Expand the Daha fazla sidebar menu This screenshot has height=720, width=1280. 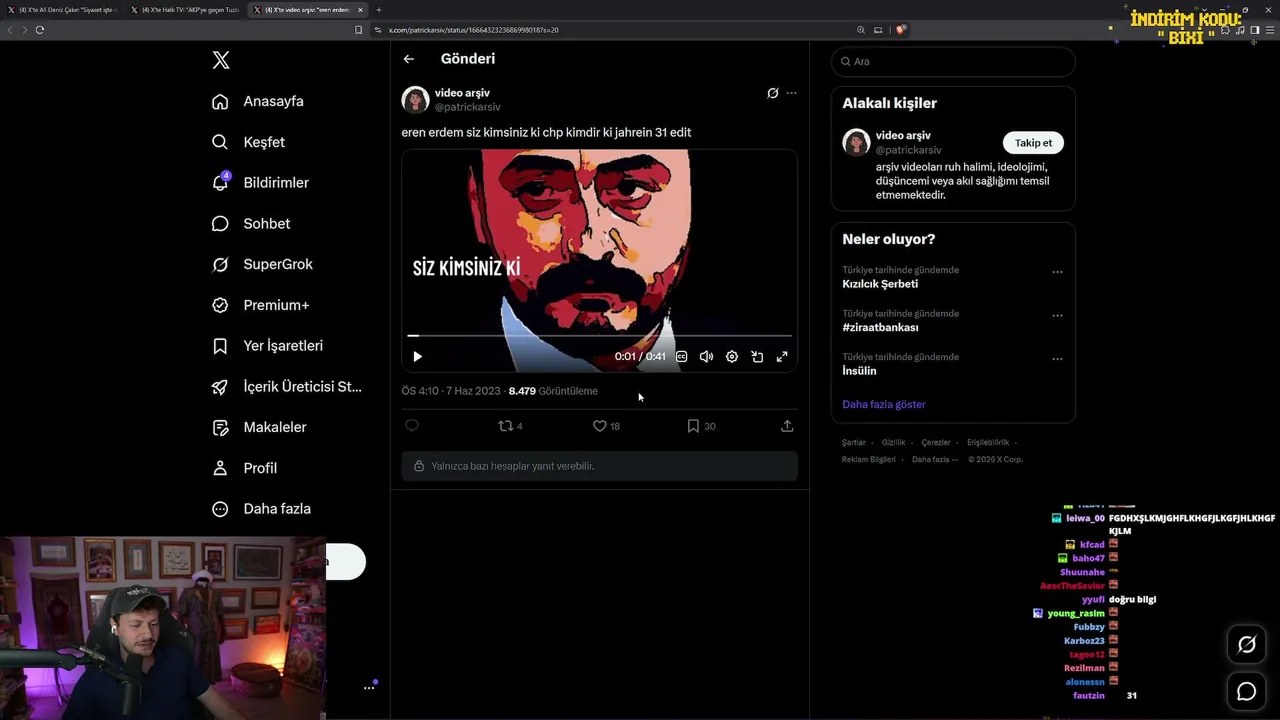(261, 509)
